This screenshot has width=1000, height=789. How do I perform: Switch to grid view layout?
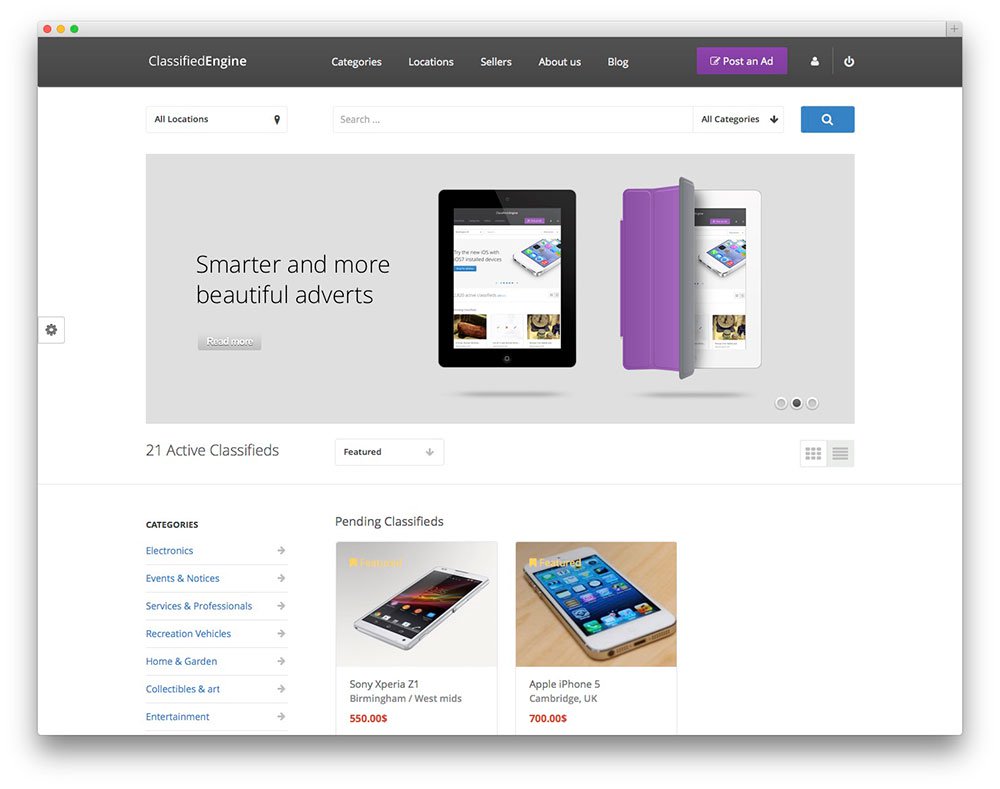click(x=813, y=453)
